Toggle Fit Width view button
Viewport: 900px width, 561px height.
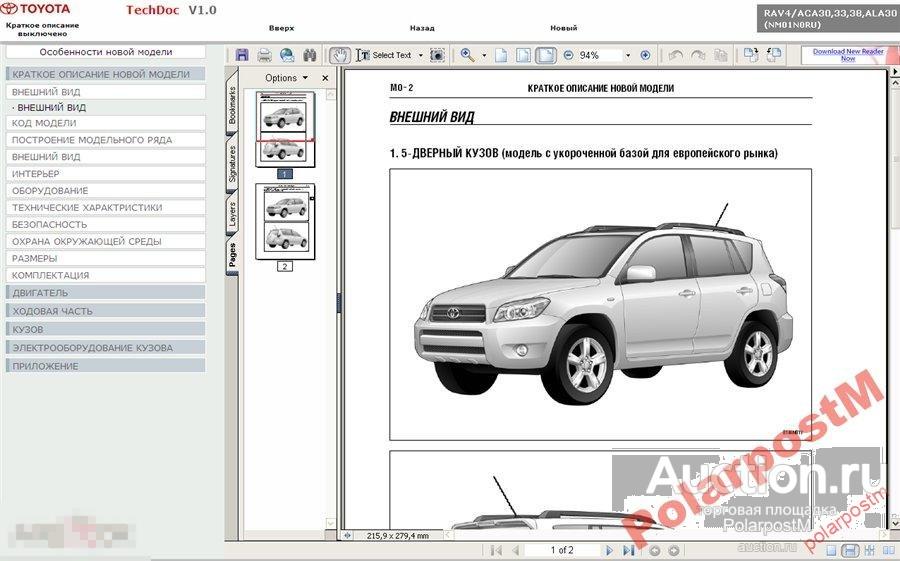[546, 55]
